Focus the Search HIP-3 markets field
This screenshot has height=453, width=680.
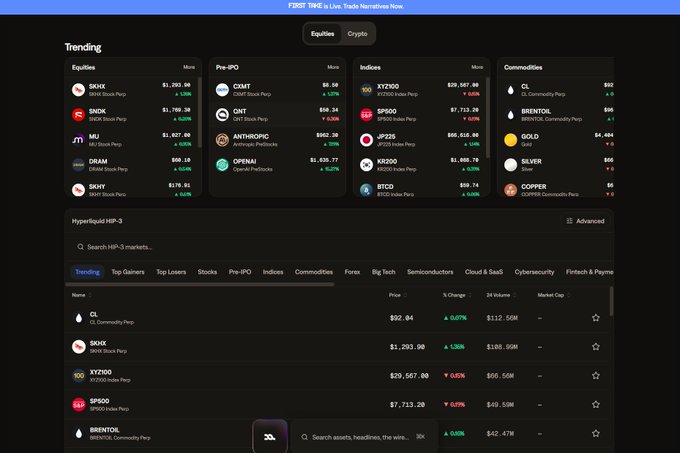[339, 247]
